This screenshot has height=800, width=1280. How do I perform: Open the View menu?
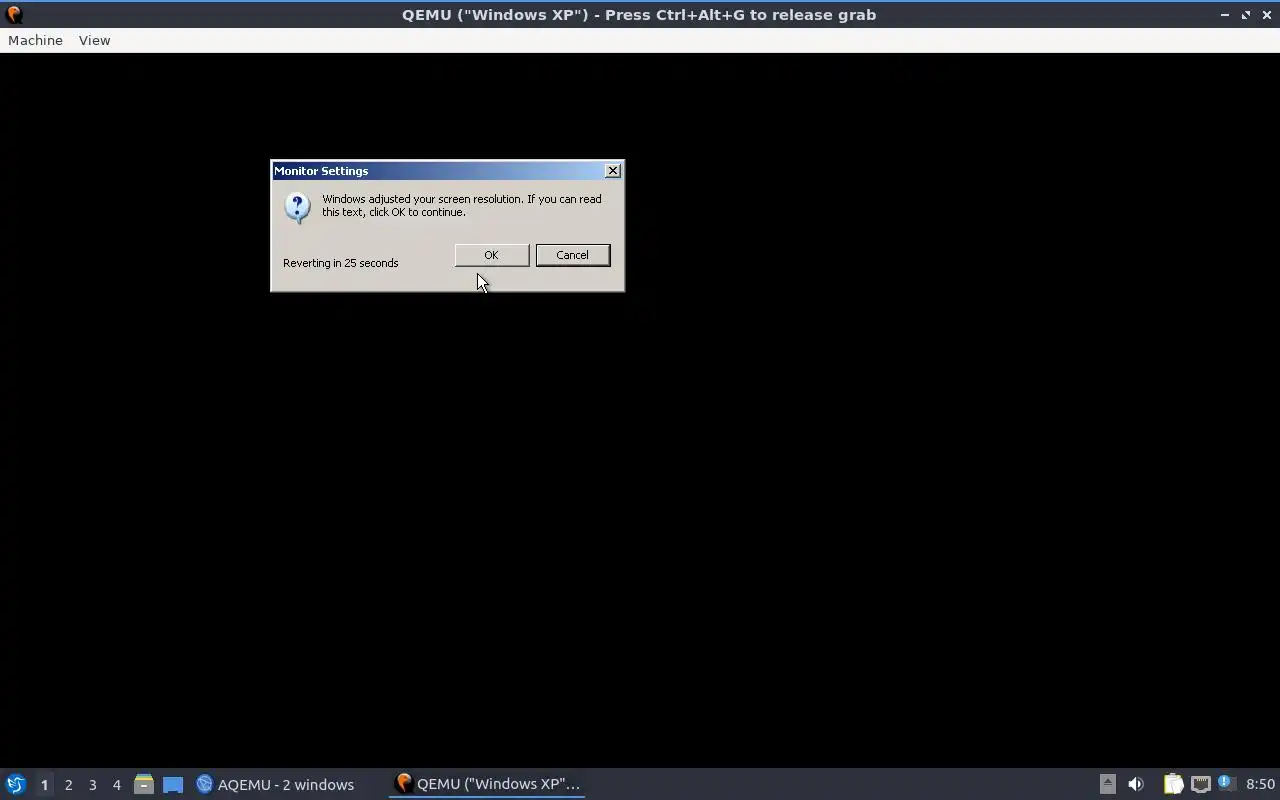(94, 40)
